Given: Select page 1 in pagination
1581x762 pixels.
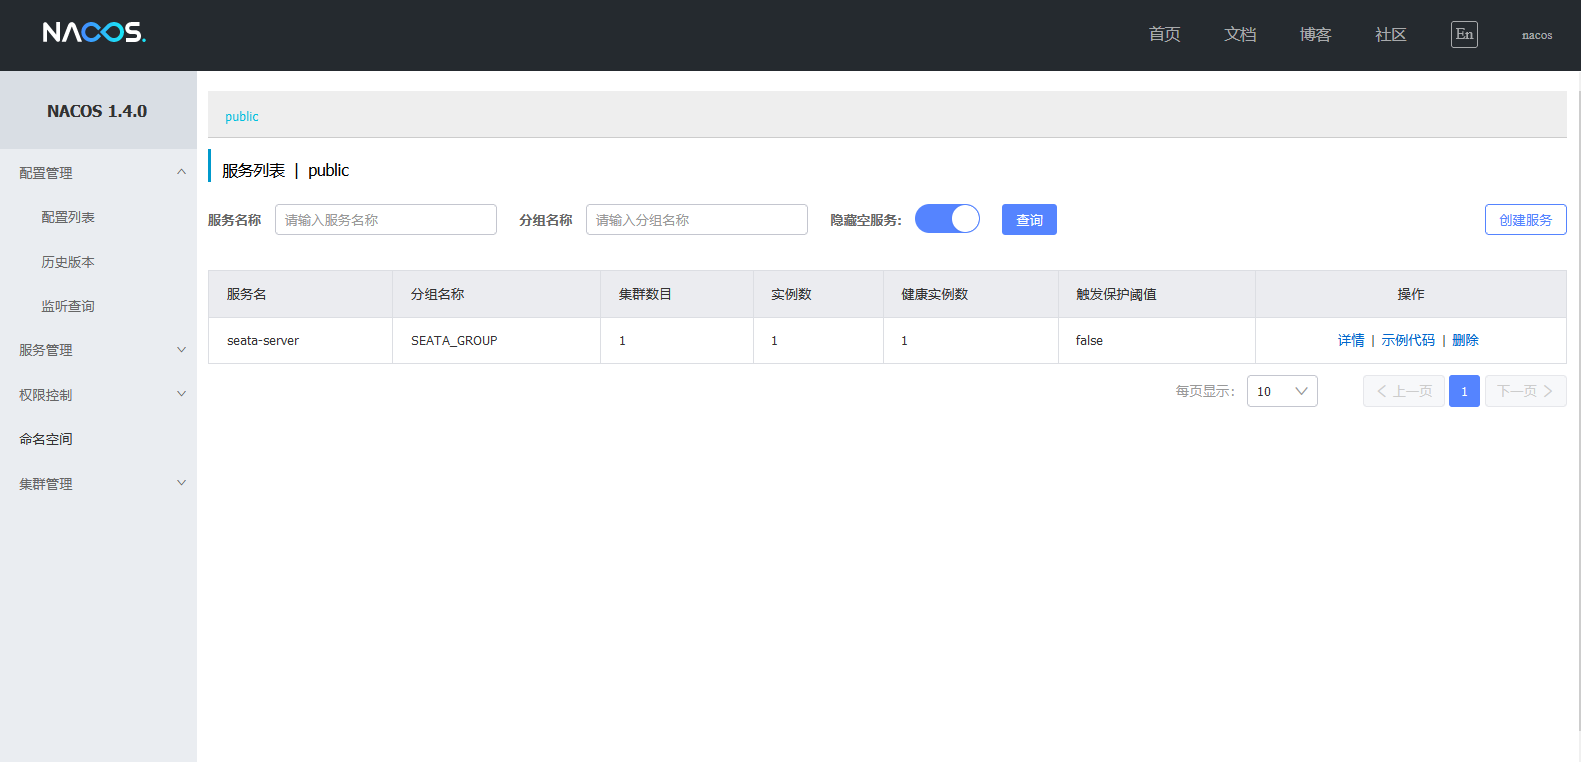Looking at the screenshot, I should click(x=1464, y=391).
